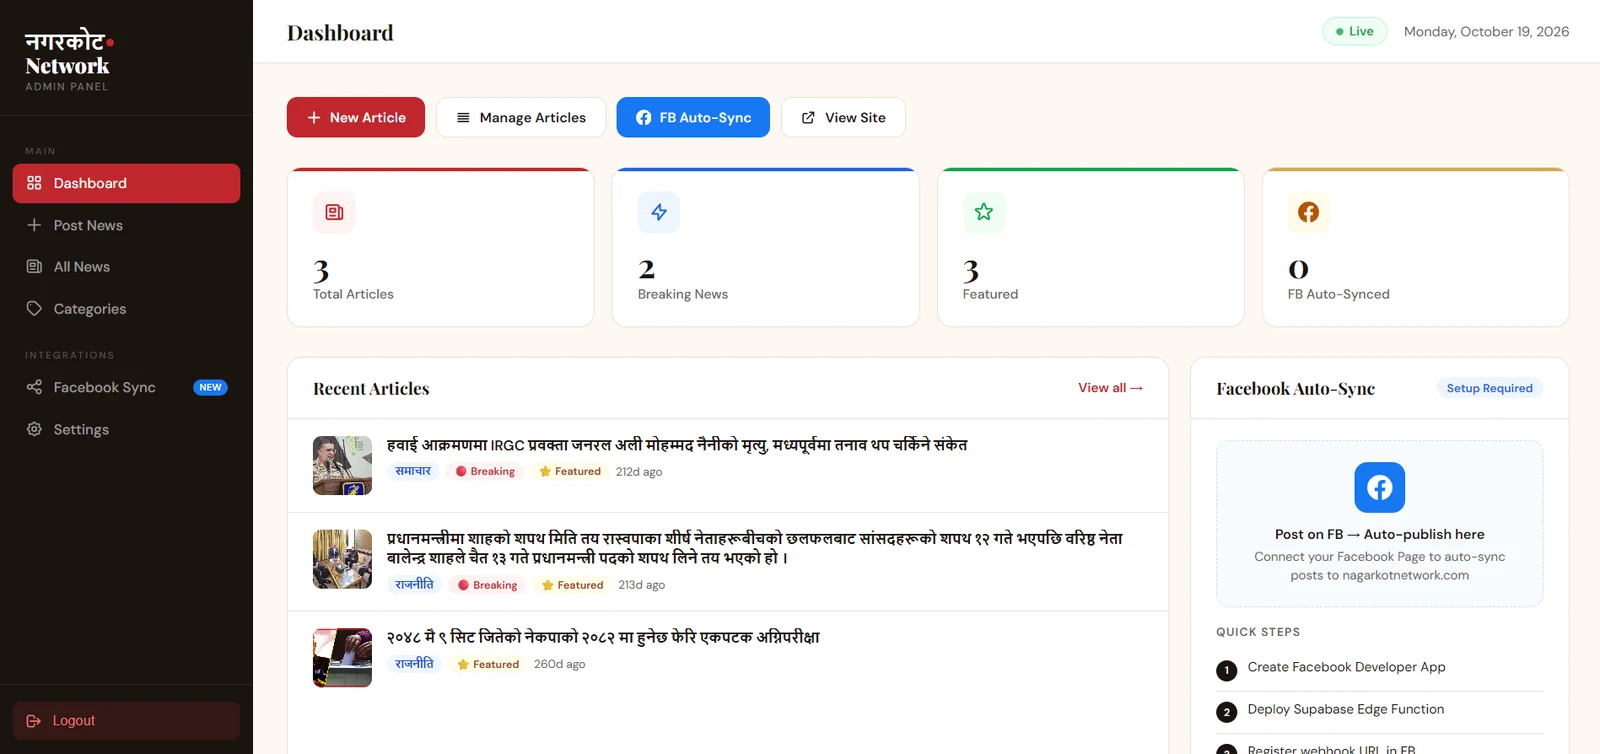Click the राजनीति tag of 213d ago article
Image resolution: width=1600 pixels, height=754 pixels.
414,585
